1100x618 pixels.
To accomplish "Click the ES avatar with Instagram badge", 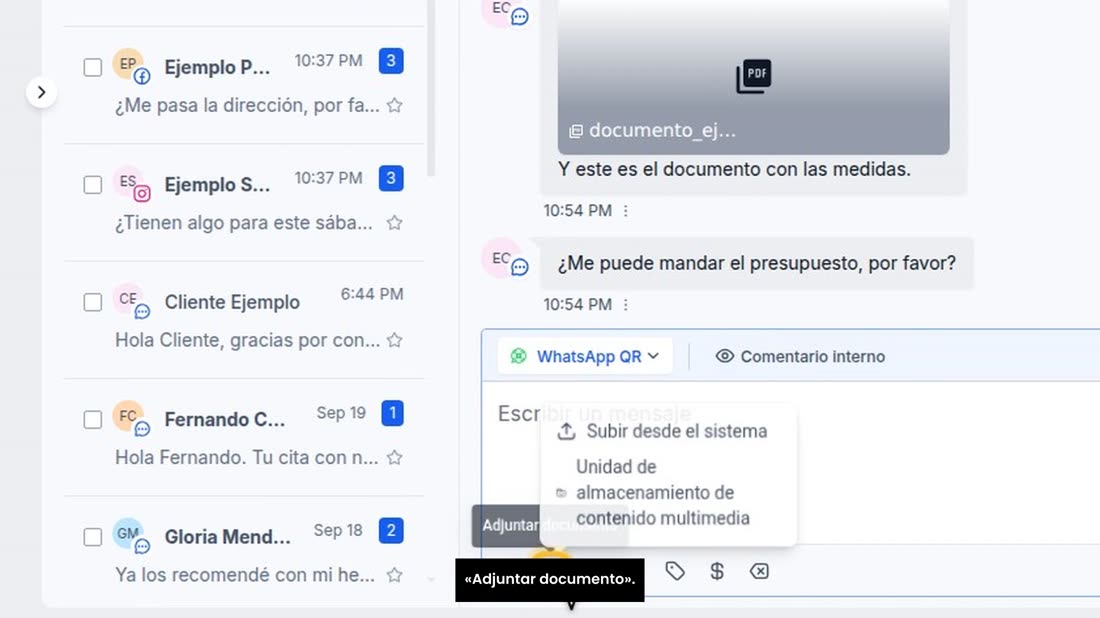I will click(x=130, y=183).
